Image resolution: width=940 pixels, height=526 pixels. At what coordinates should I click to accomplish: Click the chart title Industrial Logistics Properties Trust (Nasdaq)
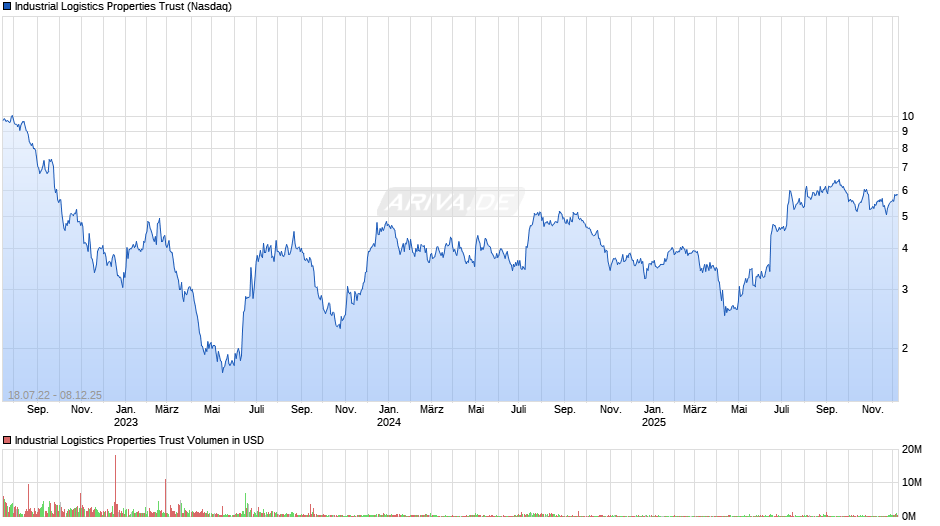tap(123, 7)
